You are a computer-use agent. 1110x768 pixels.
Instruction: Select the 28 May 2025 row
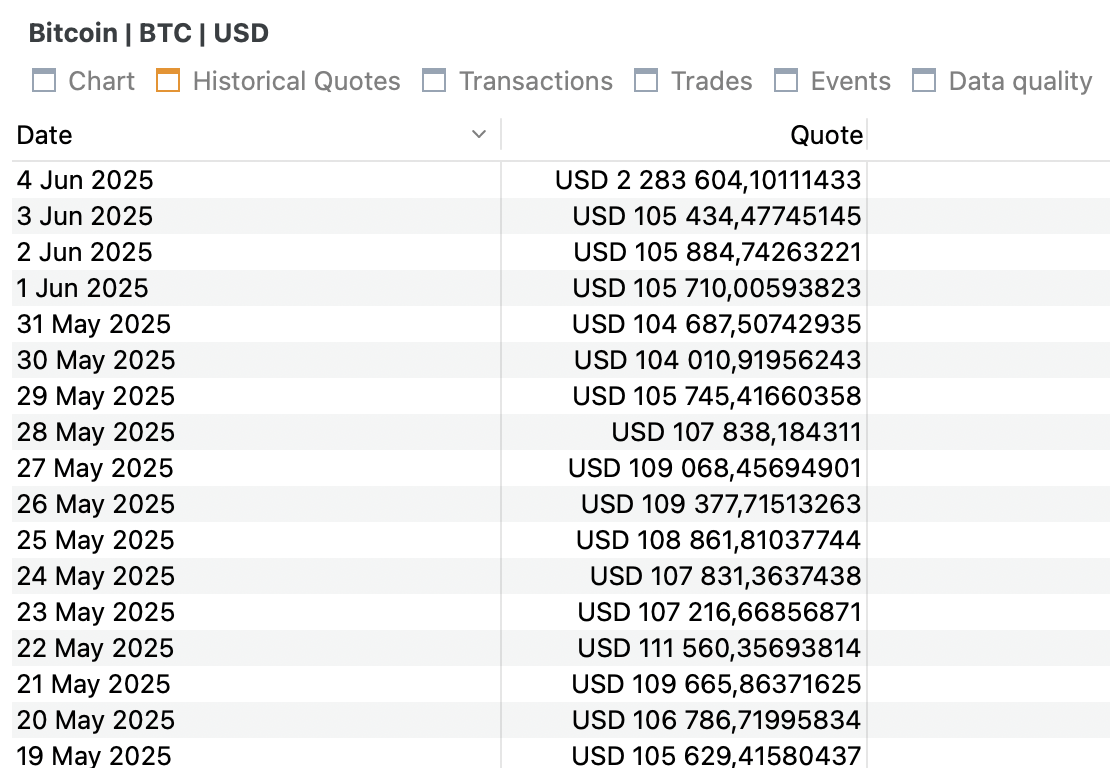click(x=561, y=432)
